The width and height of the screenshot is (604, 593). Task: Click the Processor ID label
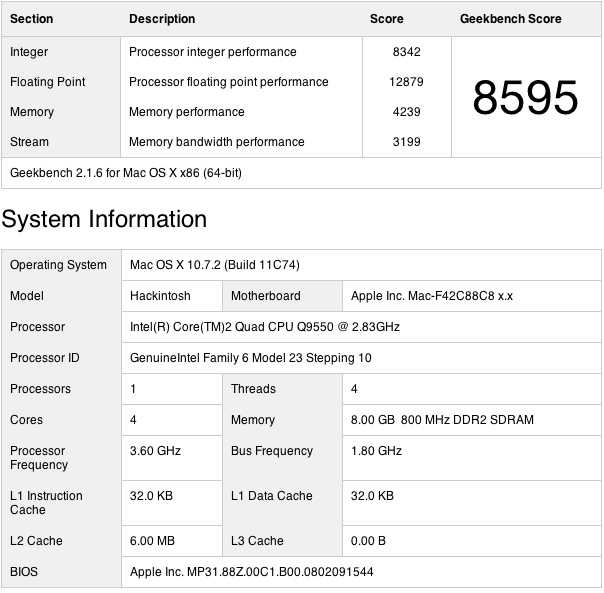click(x=44, y=358)
